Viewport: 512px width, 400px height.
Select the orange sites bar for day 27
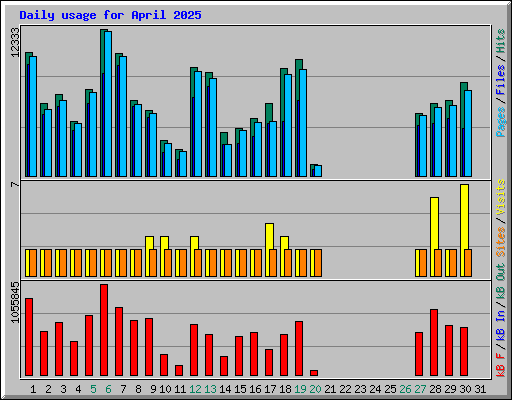423,263
